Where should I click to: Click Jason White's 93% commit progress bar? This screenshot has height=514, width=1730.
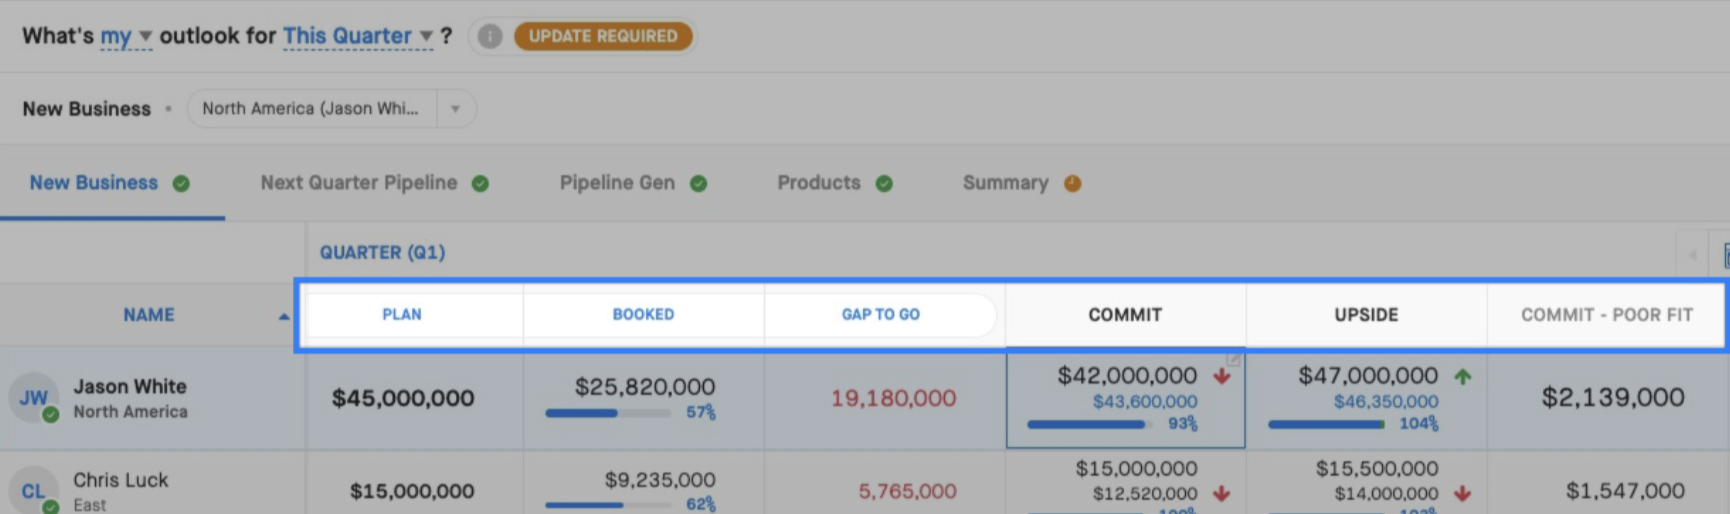click(x=1090, y=424)
